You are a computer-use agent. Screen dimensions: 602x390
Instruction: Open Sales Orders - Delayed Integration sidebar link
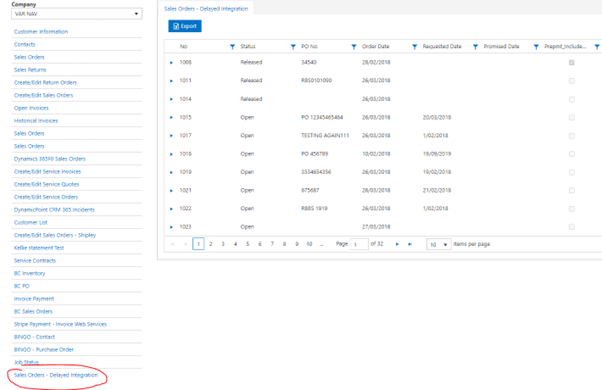pyautogui.click(x=56, y=375)
